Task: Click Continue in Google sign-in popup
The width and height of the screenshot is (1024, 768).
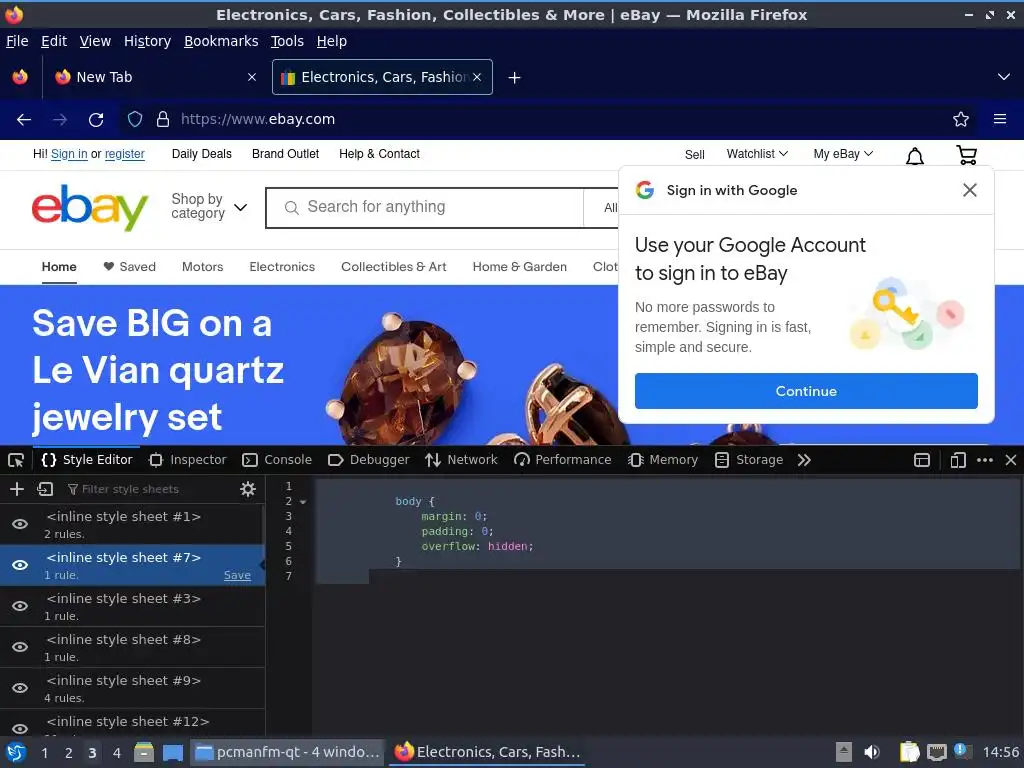Action: click(x=806, y=391)
